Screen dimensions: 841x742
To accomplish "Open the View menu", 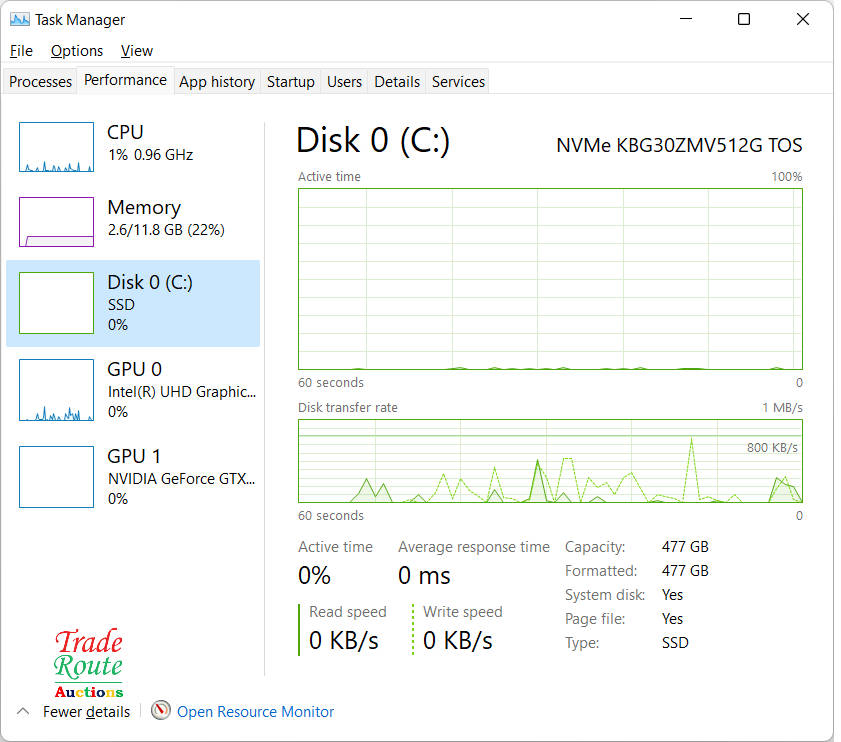I will coord(137,51).
